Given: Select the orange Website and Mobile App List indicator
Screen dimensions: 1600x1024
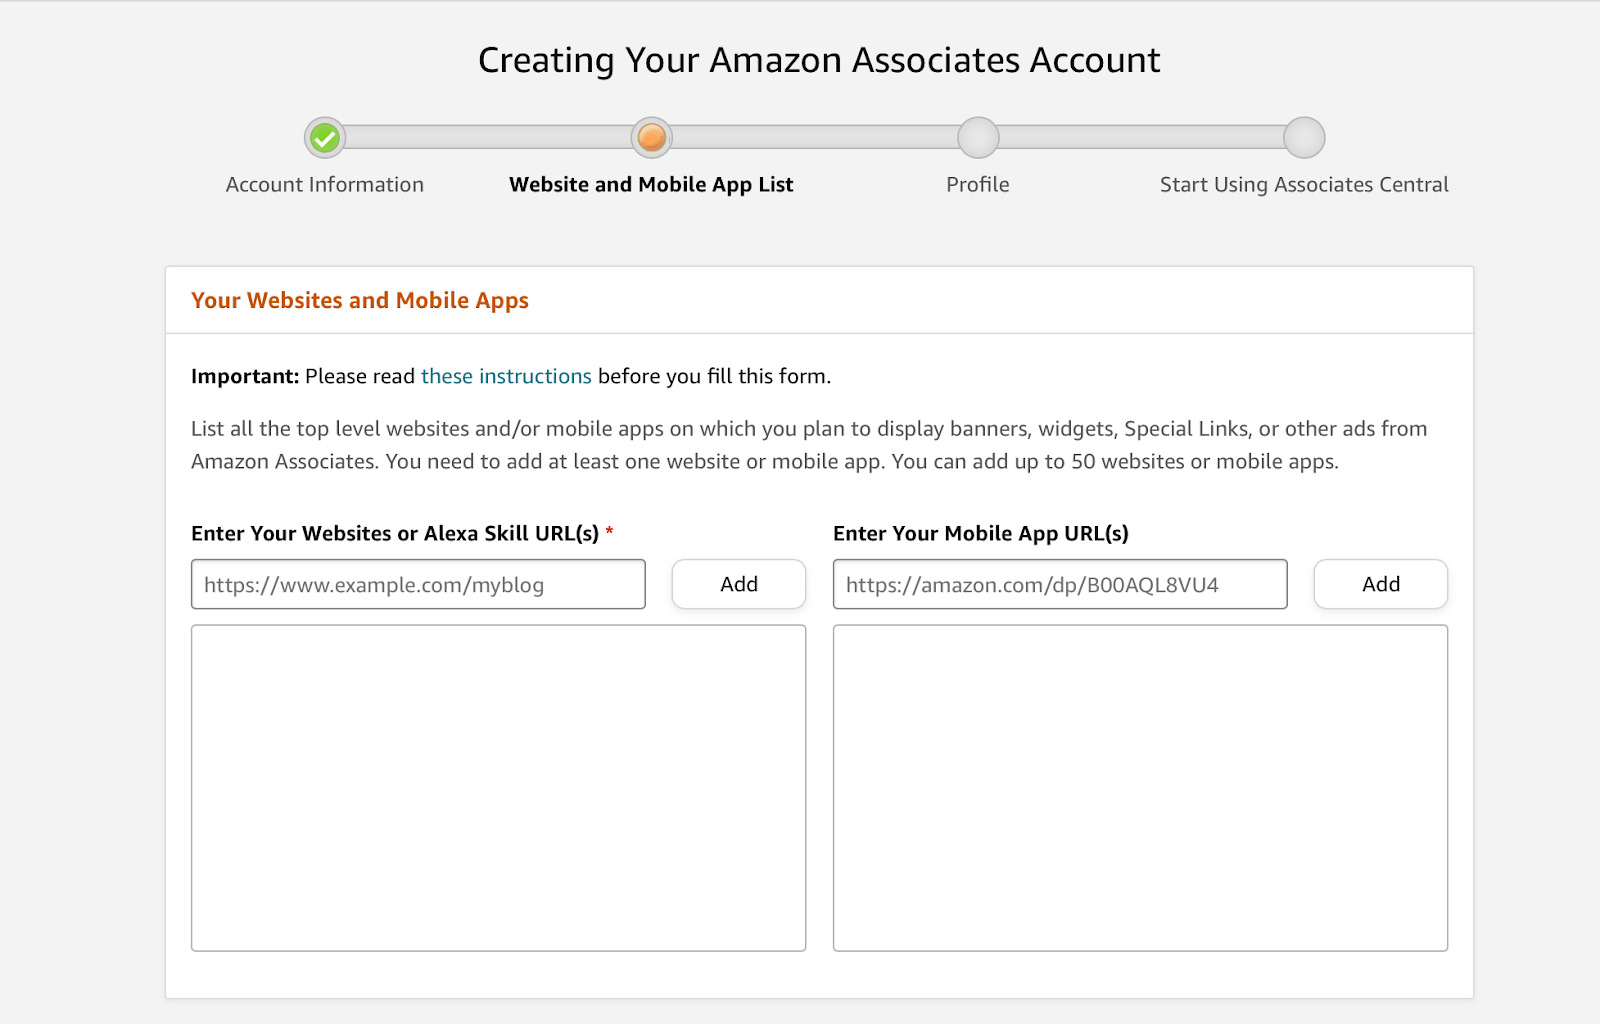Looking at the screenshot, I should tap(651, 138).
